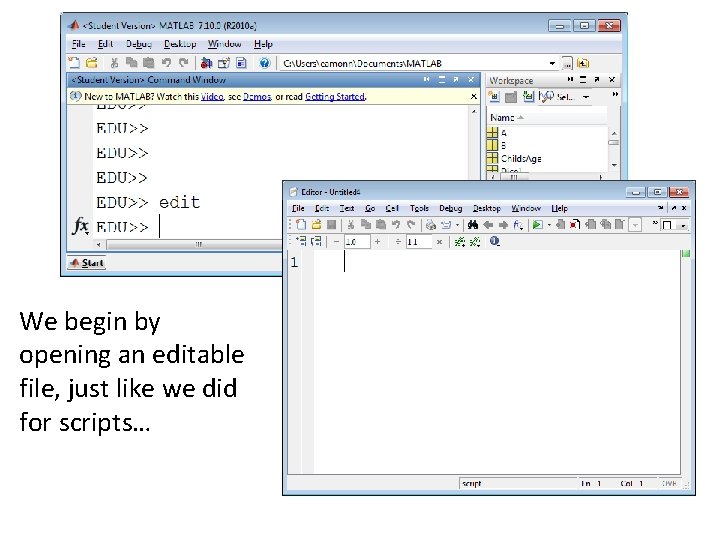Open the Editor stack dropdown
This screenshot has width=720, height=540.
[x=635, y=225]
